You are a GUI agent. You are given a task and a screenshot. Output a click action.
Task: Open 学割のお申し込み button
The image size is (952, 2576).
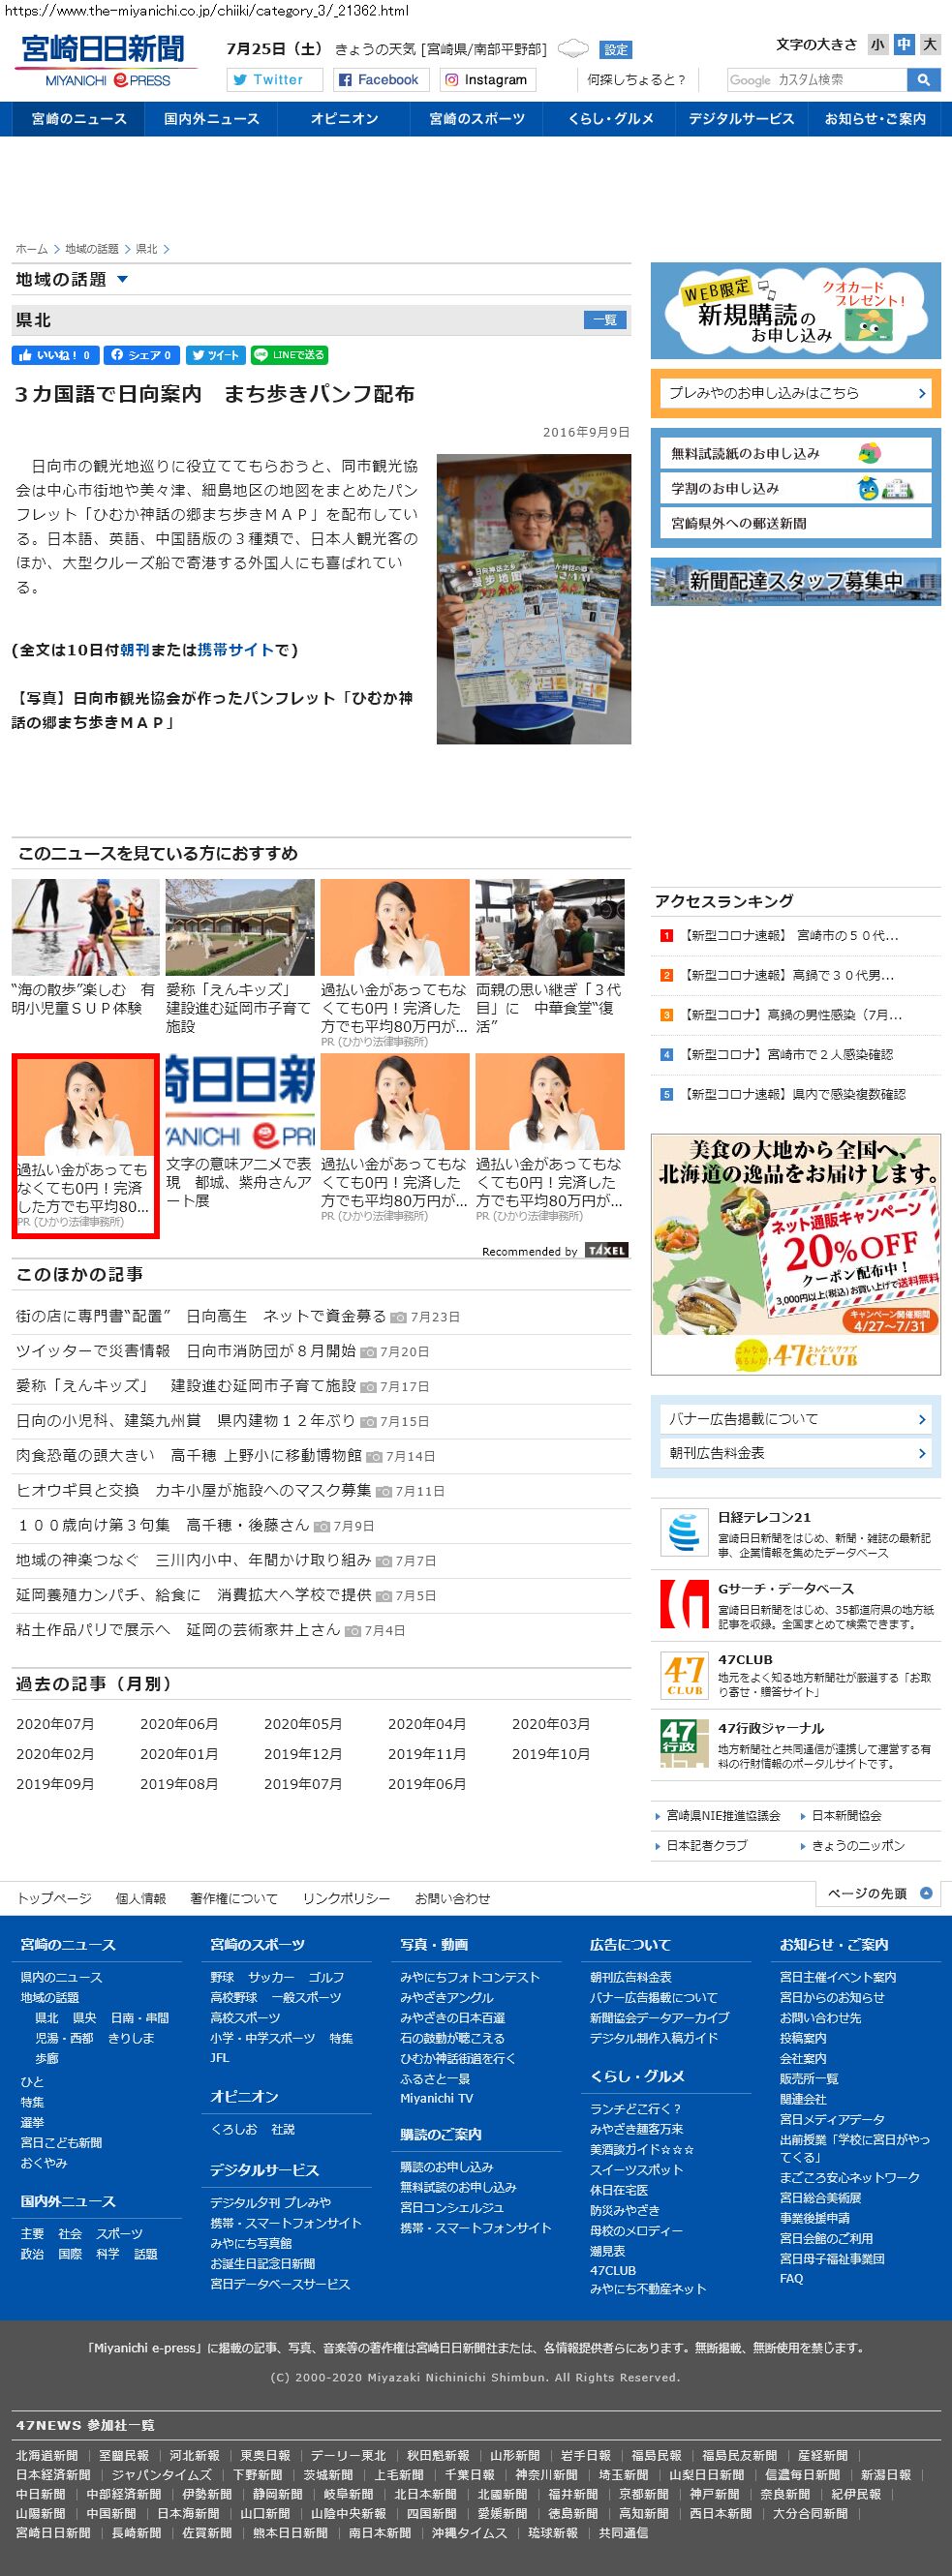click(796, 489)
